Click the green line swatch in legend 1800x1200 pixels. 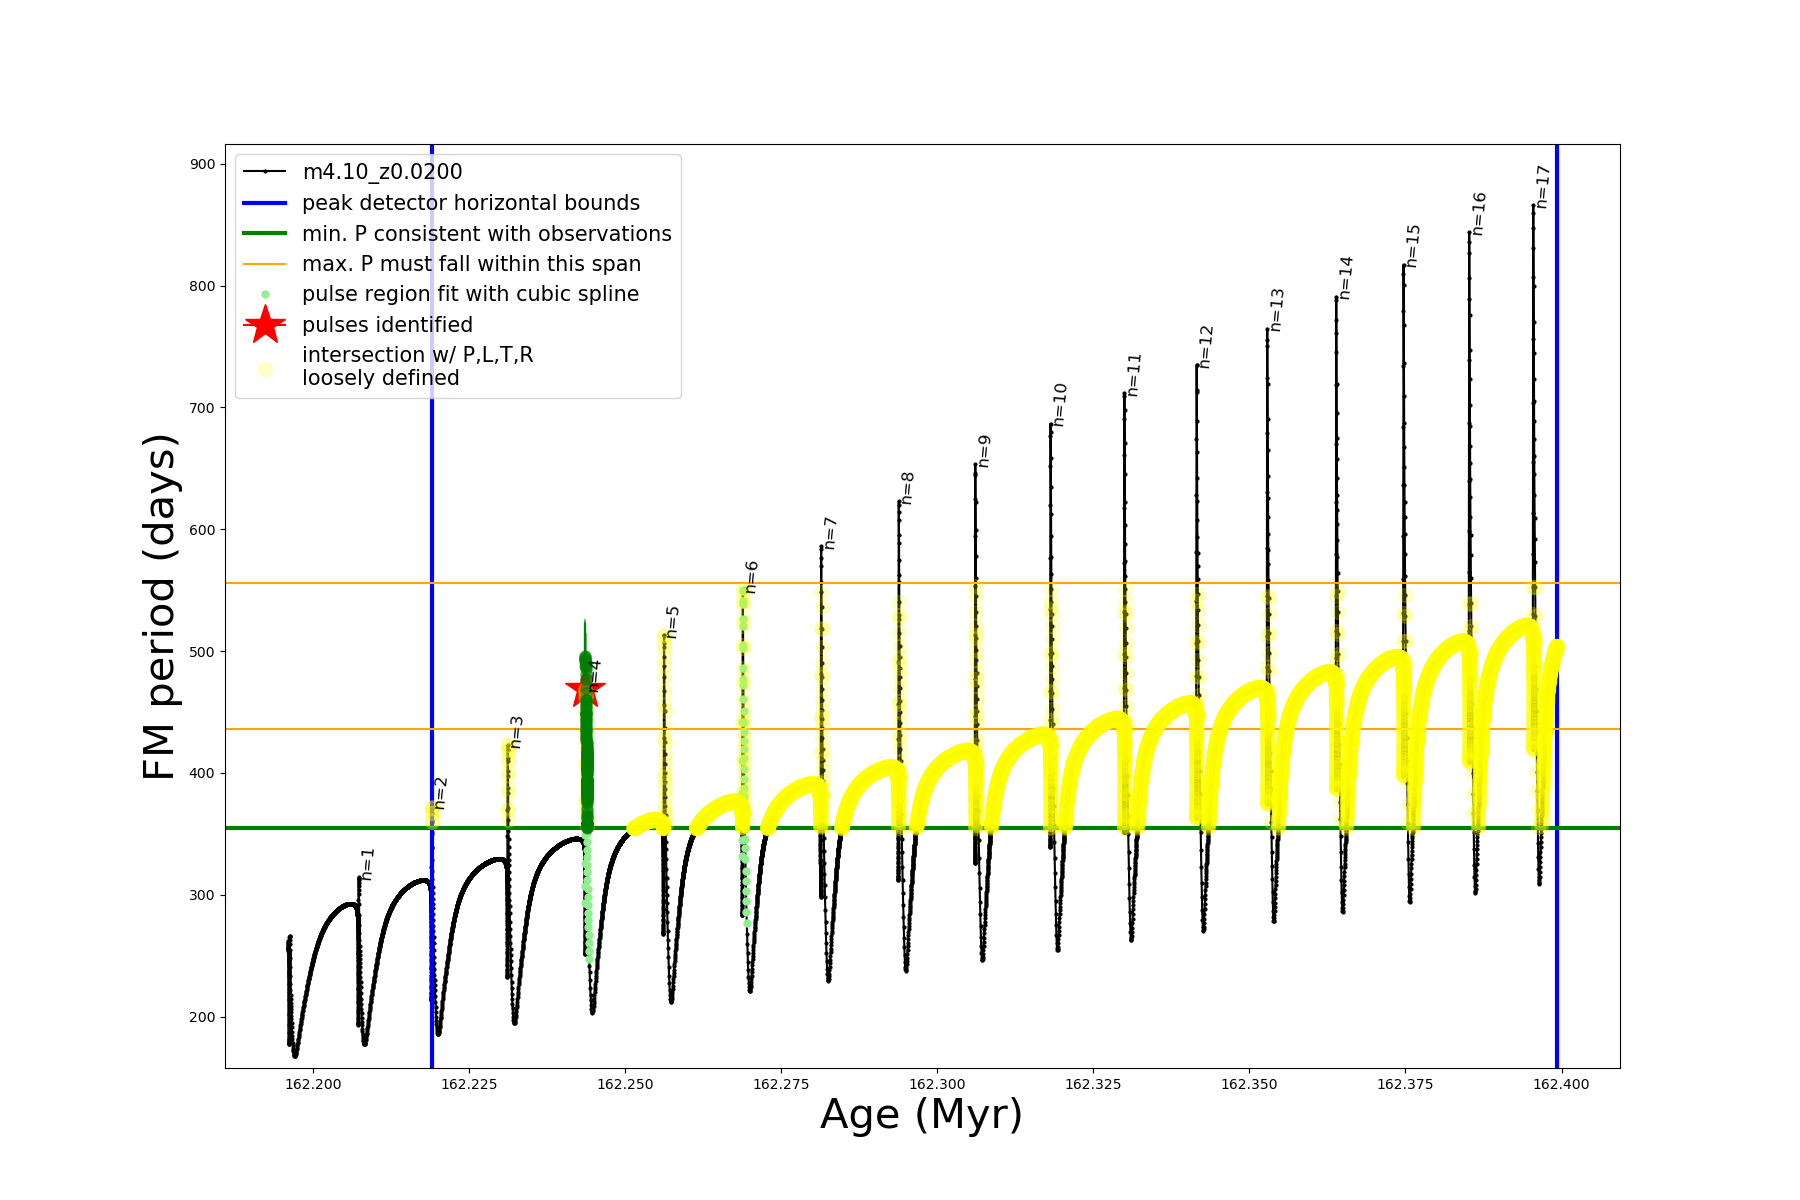[x=265, y=233]
